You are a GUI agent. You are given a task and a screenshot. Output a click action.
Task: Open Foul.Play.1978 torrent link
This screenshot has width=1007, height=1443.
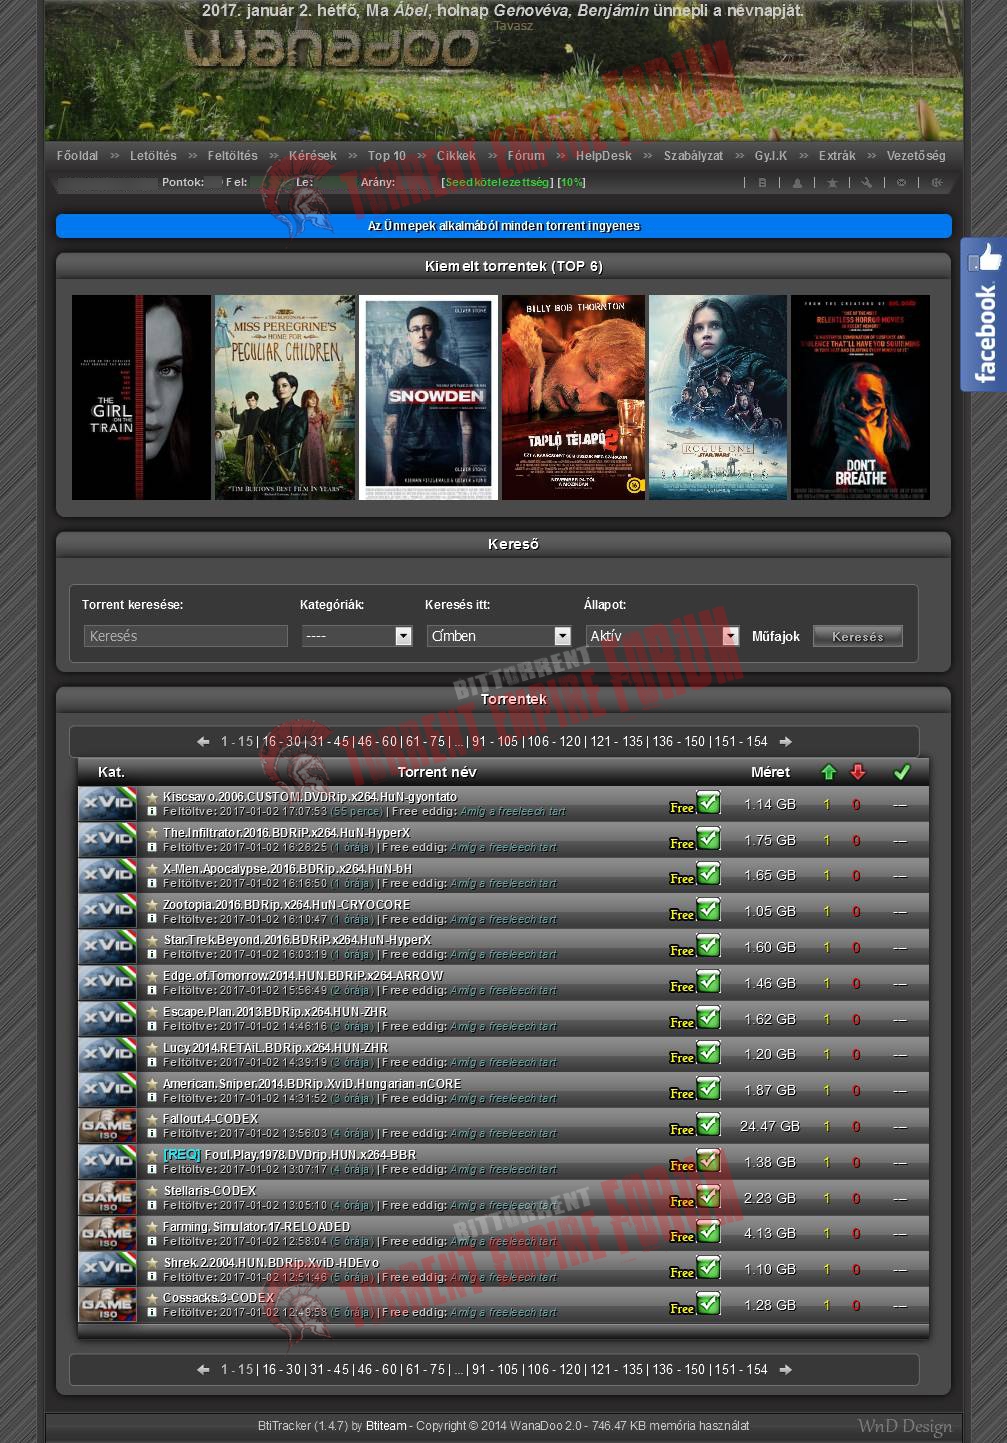311,1155
